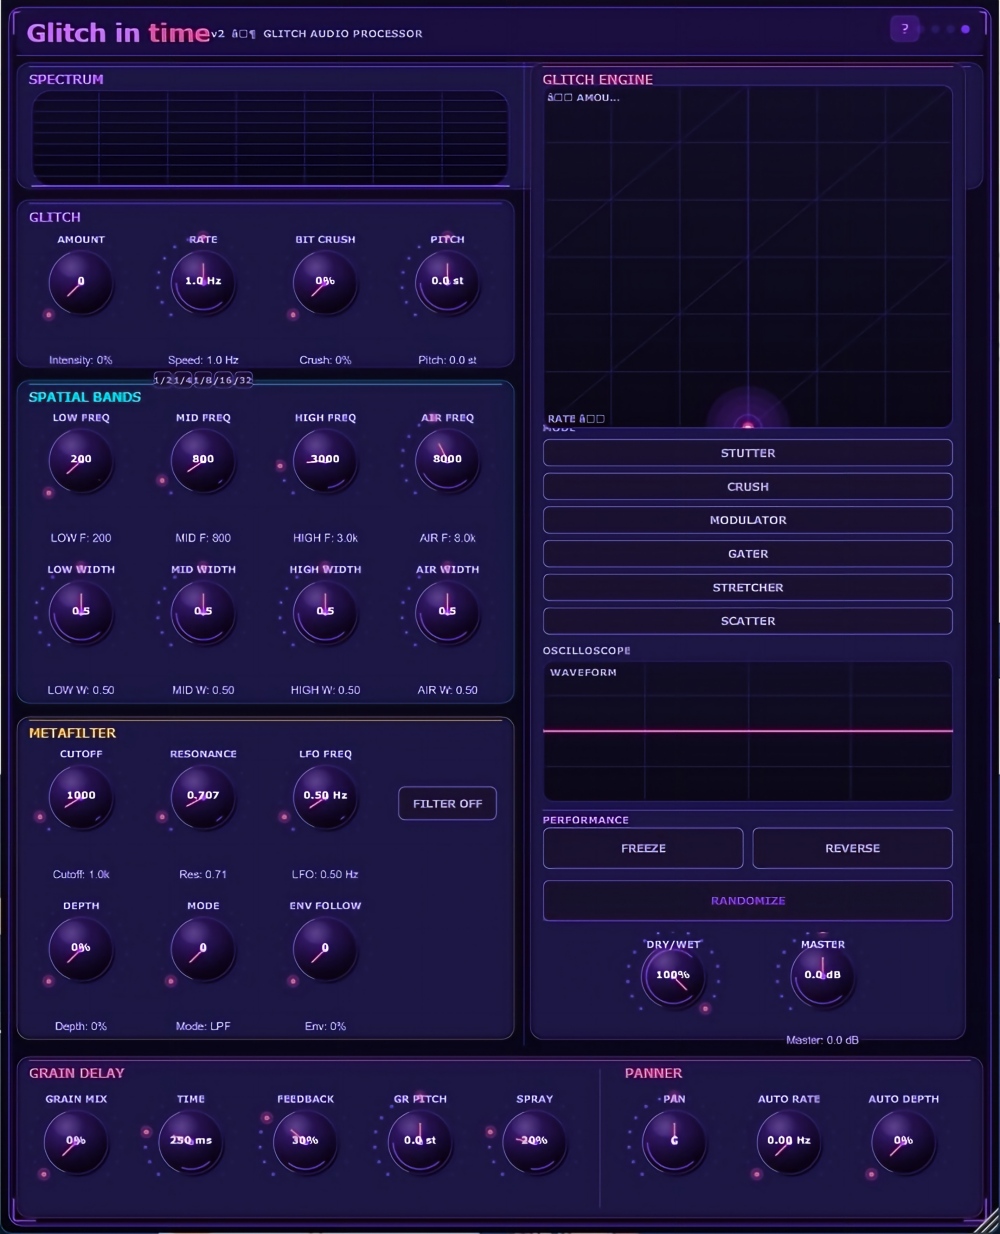This screenshot has width=1000, height=1234.
Task: Click the Oscilloscope waveform display
Action: tap(748, 731)
